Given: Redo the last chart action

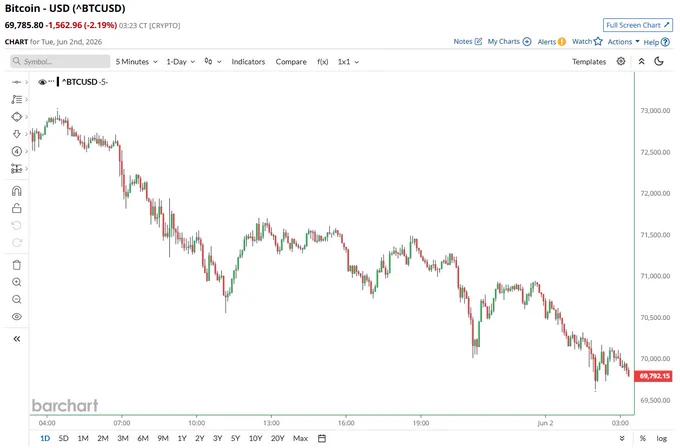Looking at the screenshot, I should pyautogui.click(x=16, y=242).
